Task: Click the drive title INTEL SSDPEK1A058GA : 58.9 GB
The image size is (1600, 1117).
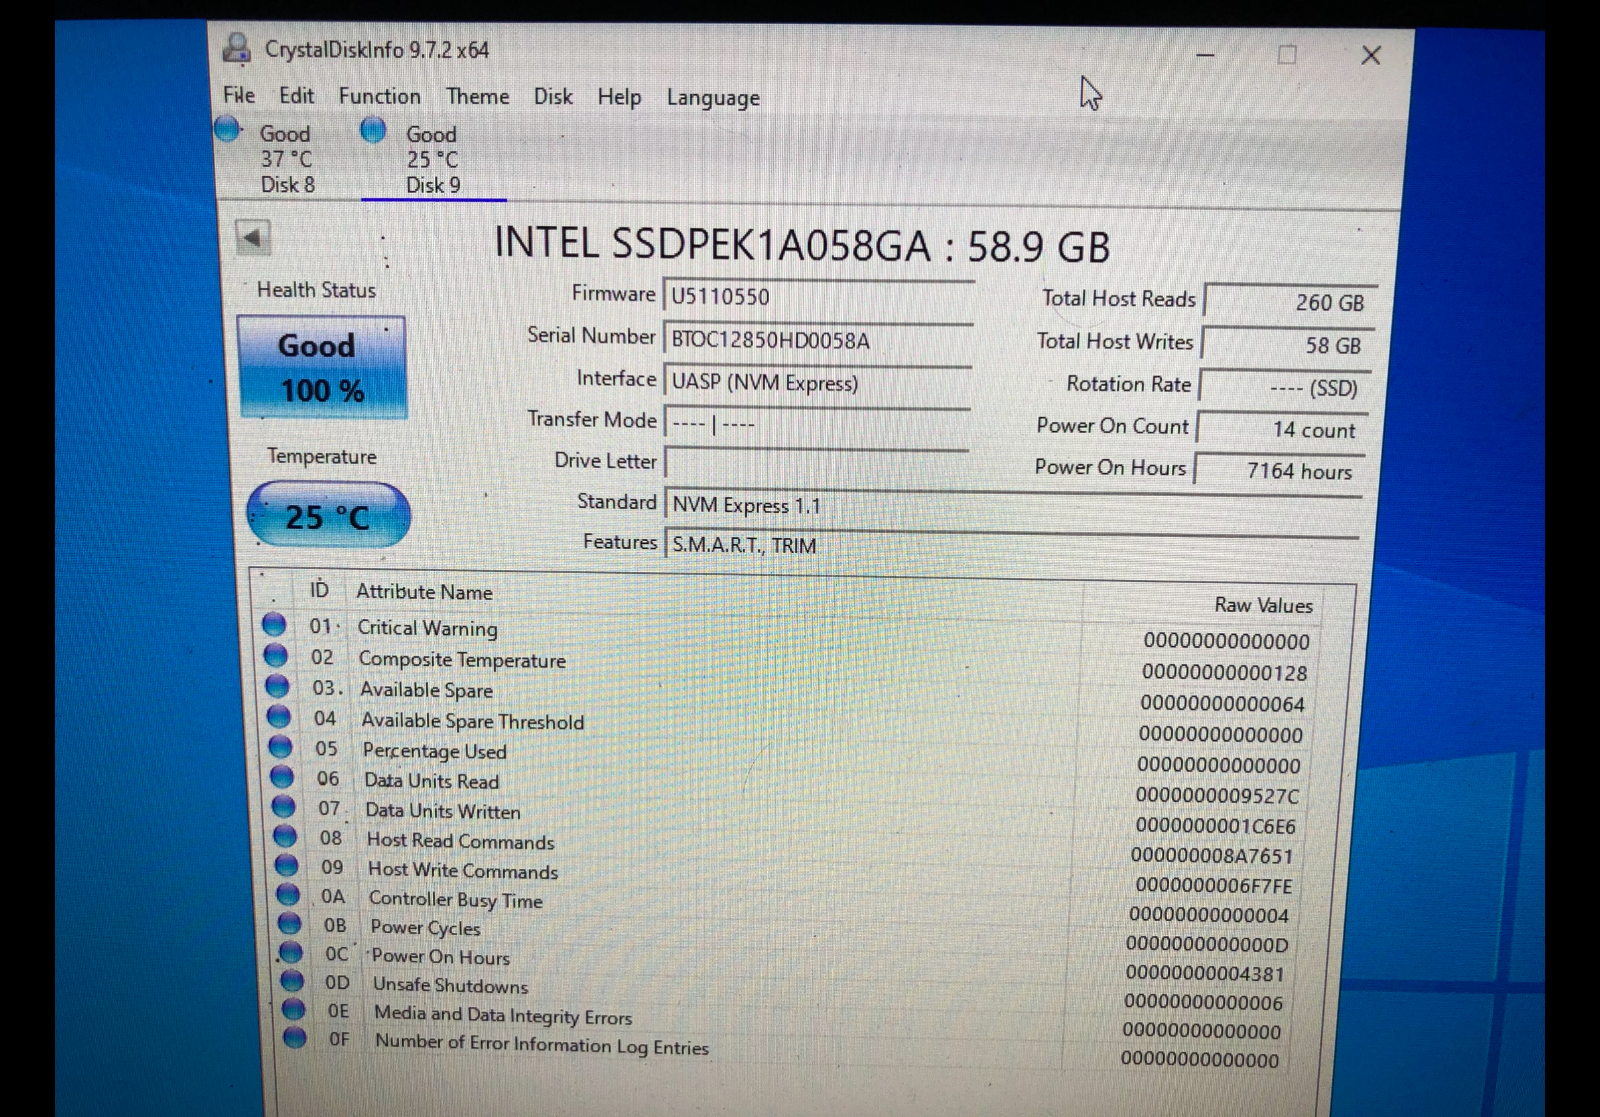Action: [x=802, y=245]
